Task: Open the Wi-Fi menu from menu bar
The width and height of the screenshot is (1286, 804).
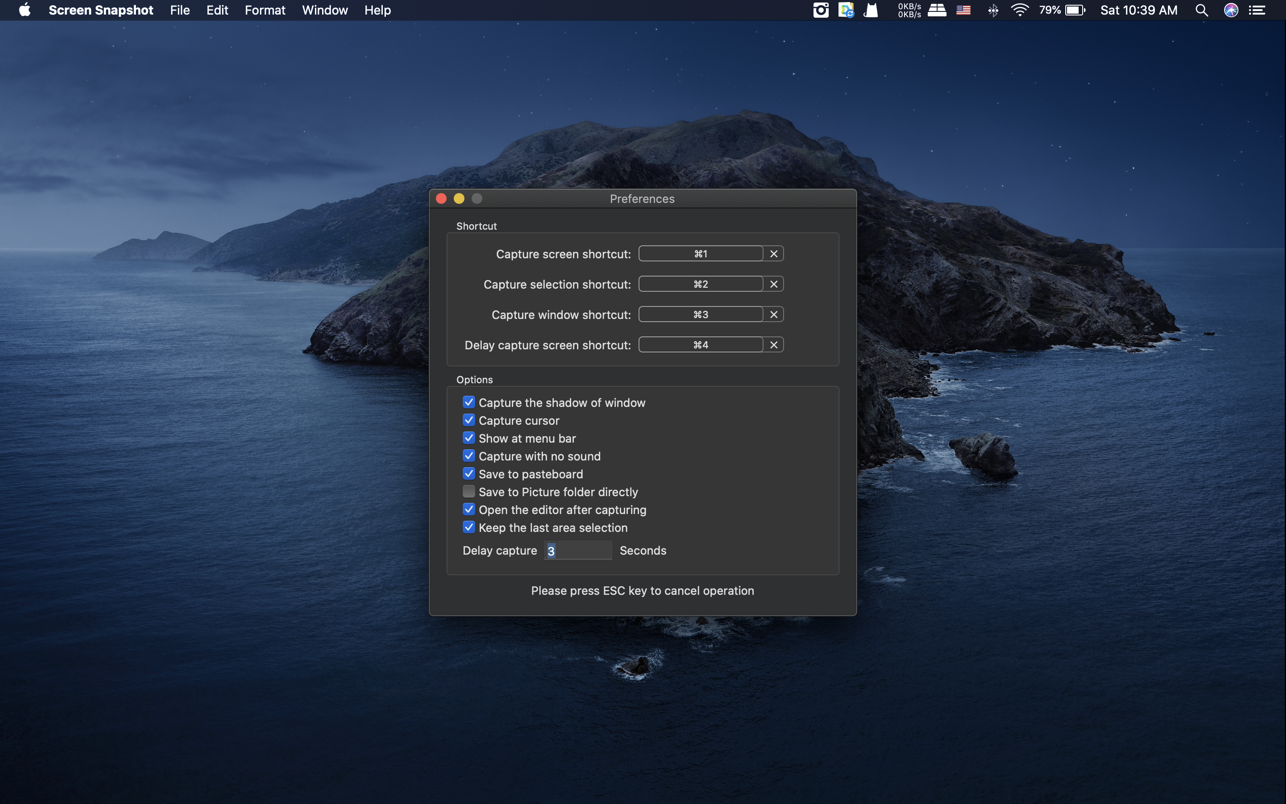Action: point(1019,10)
